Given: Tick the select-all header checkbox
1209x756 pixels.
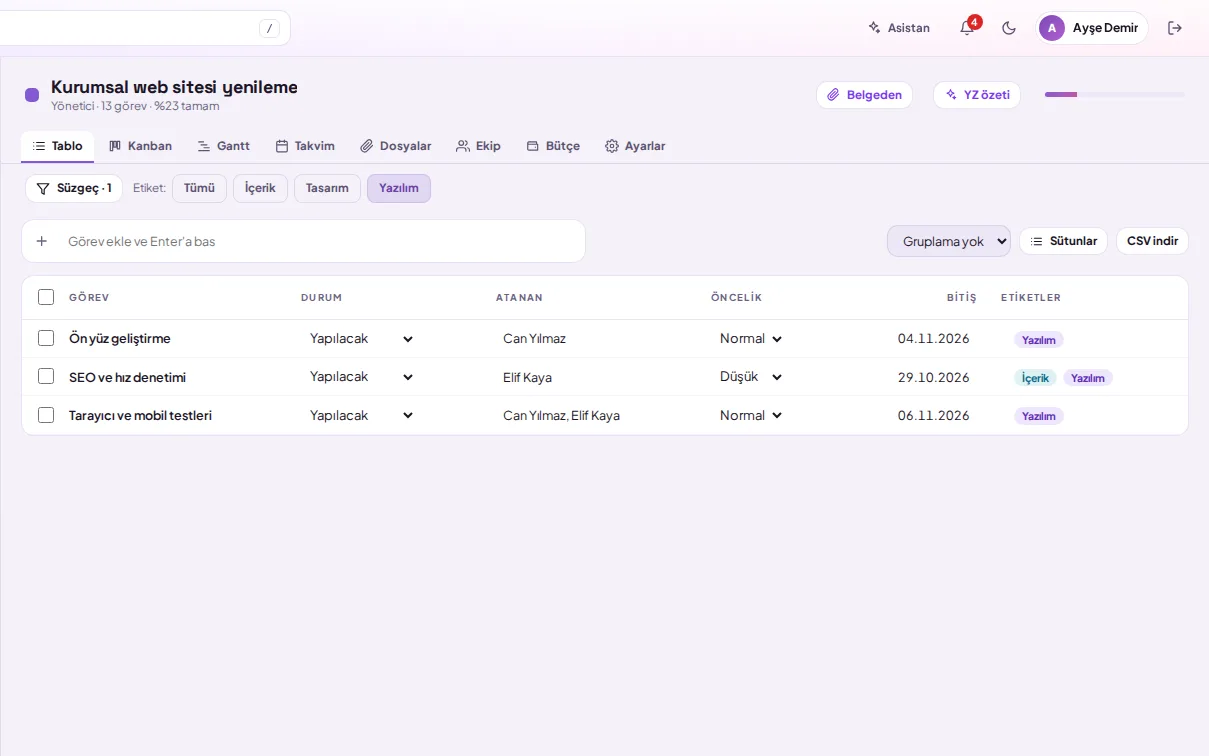Looking at the screenshot, I should pos(46,297).
